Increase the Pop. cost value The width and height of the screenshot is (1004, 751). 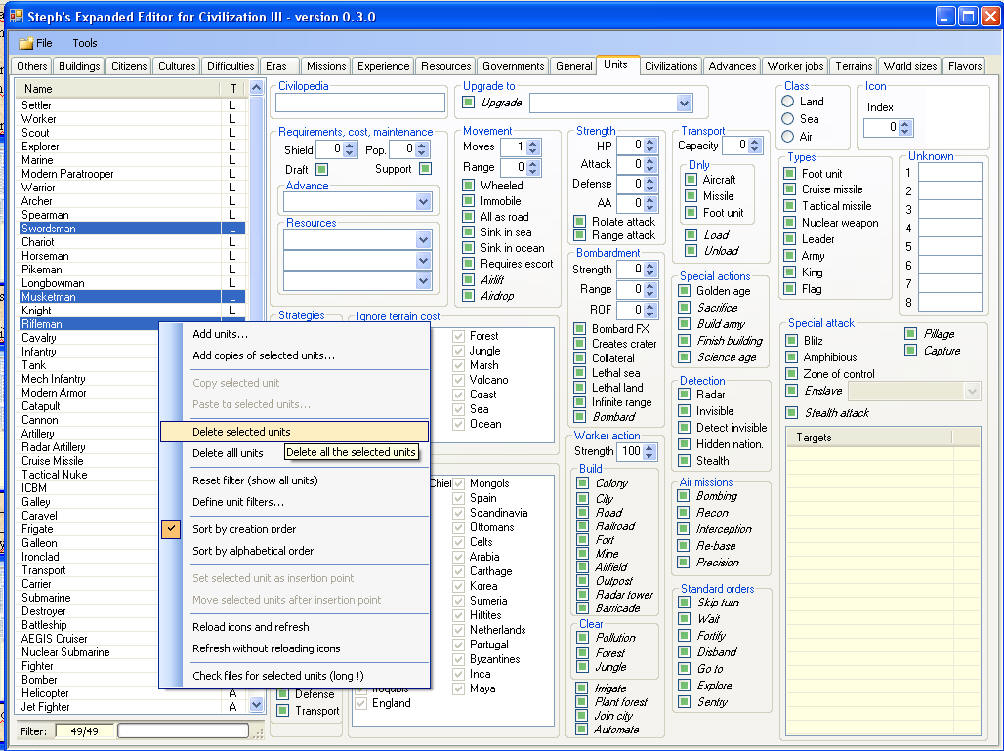(421, 146)
